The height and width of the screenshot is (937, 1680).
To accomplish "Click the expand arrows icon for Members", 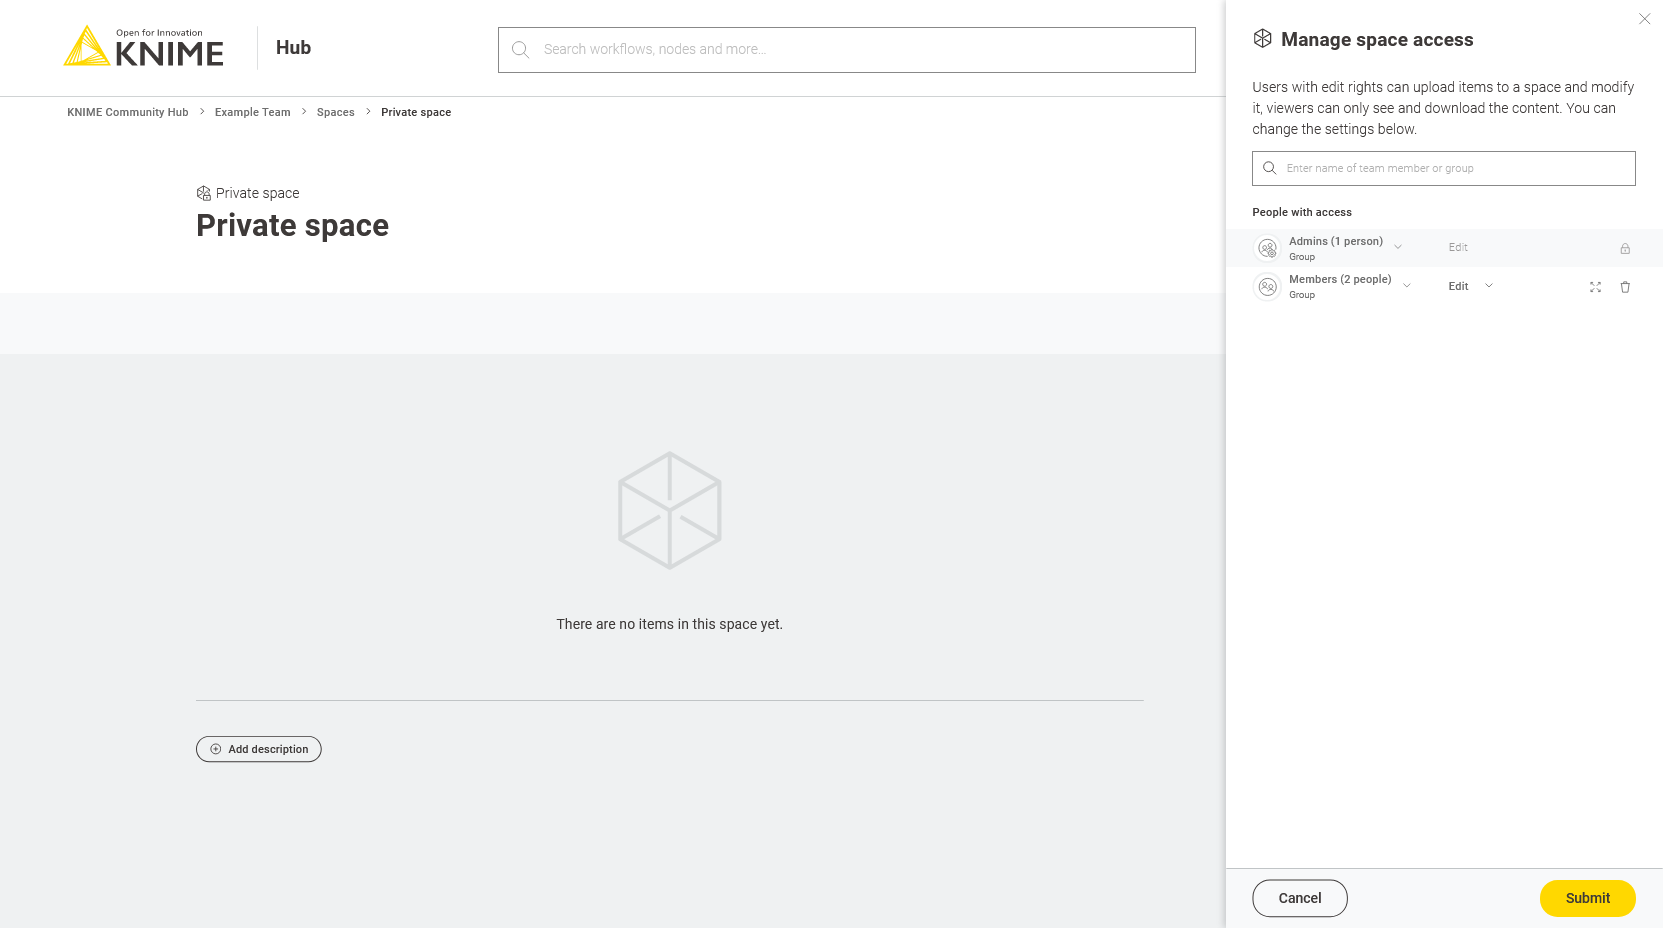I will [1595, 287].
